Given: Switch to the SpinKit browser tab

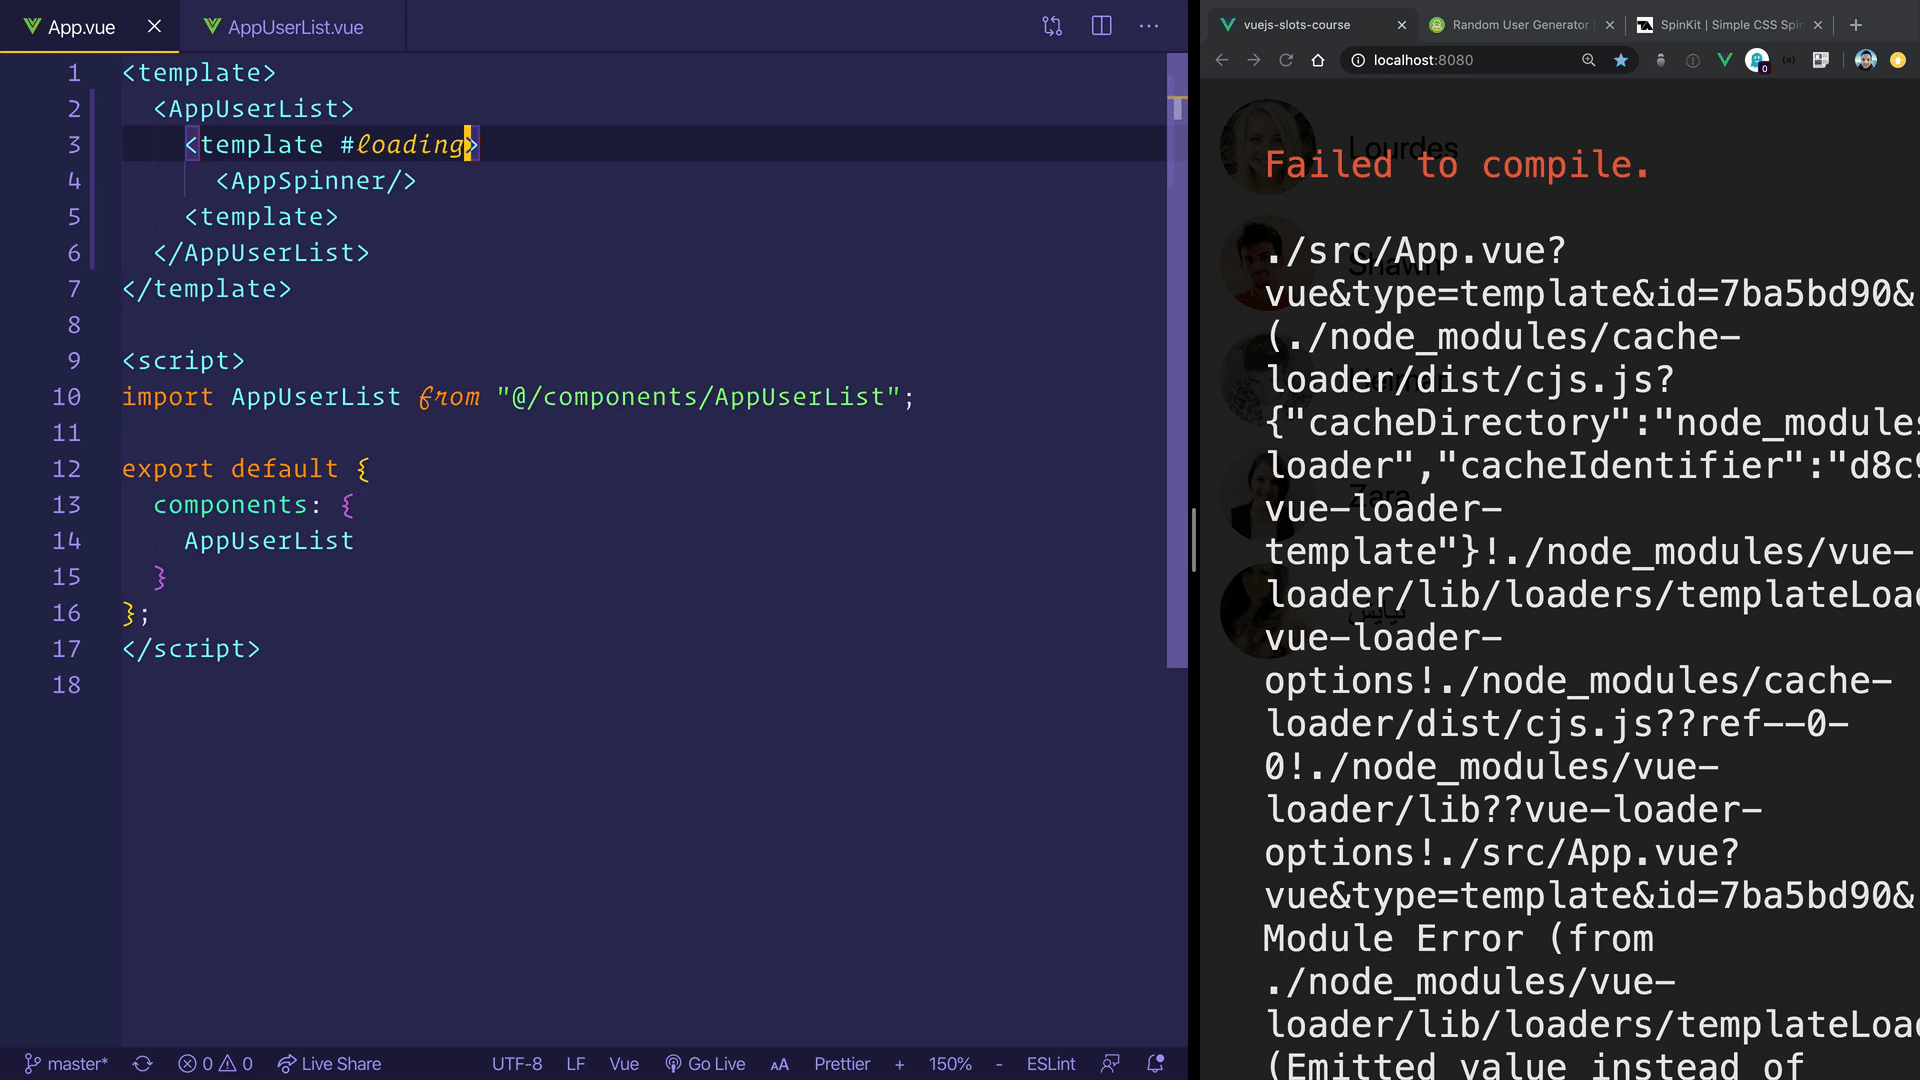Looking at the screenshot, I should click(x=1730, y=25).
